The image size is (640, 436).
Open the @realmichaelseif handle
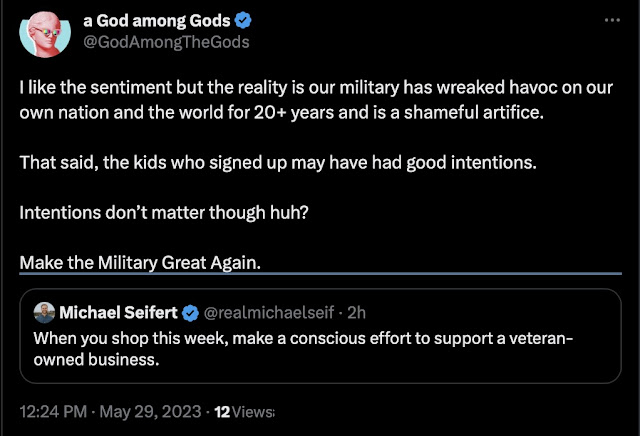[265, 313]
